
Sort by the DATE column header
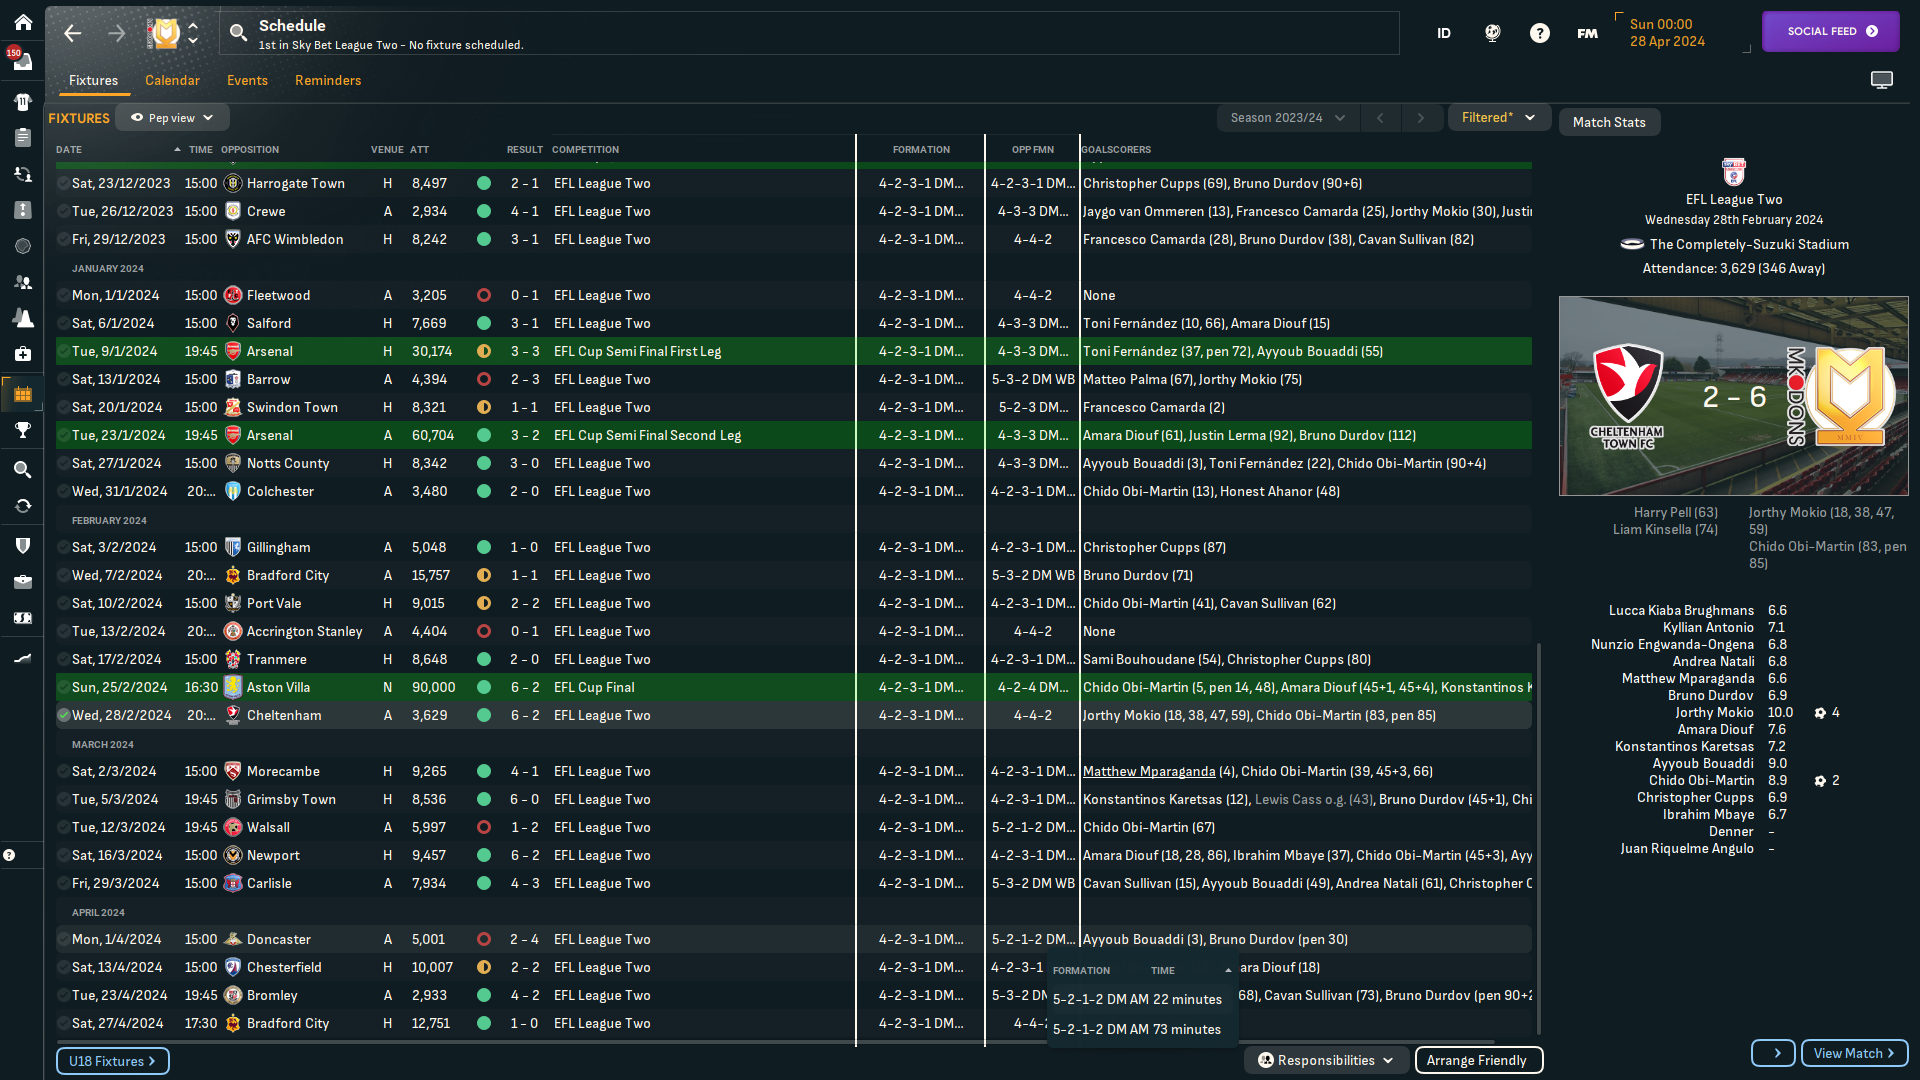click(x=69, y=150)
